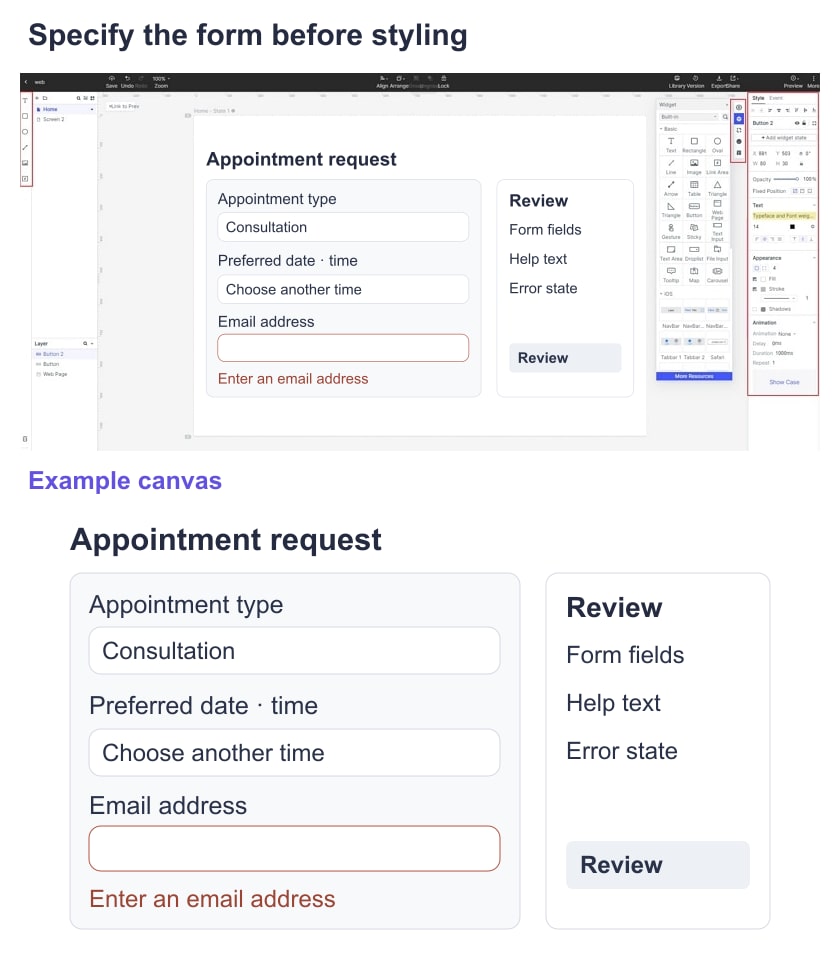This screenshot has height=970, width=840.
Task: Add a Sticky widget from the Widget panel
Action: click(694, 231)
